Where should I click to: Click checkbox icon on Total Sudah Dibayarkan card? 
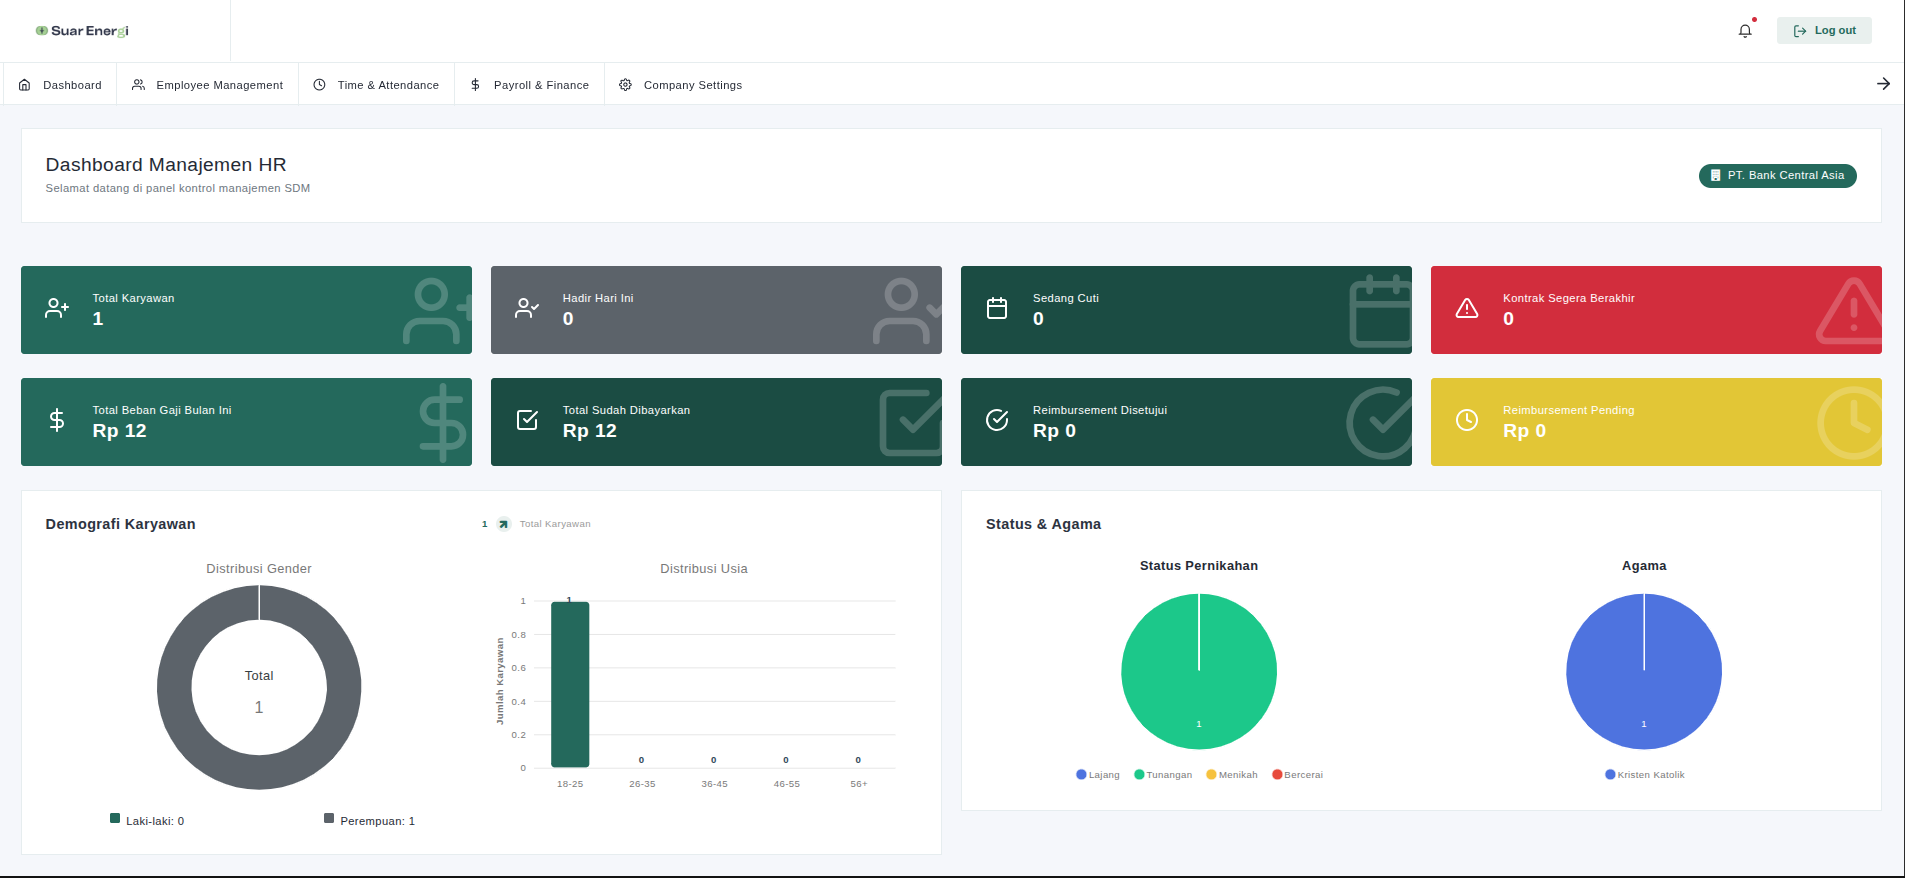[527, 420]
